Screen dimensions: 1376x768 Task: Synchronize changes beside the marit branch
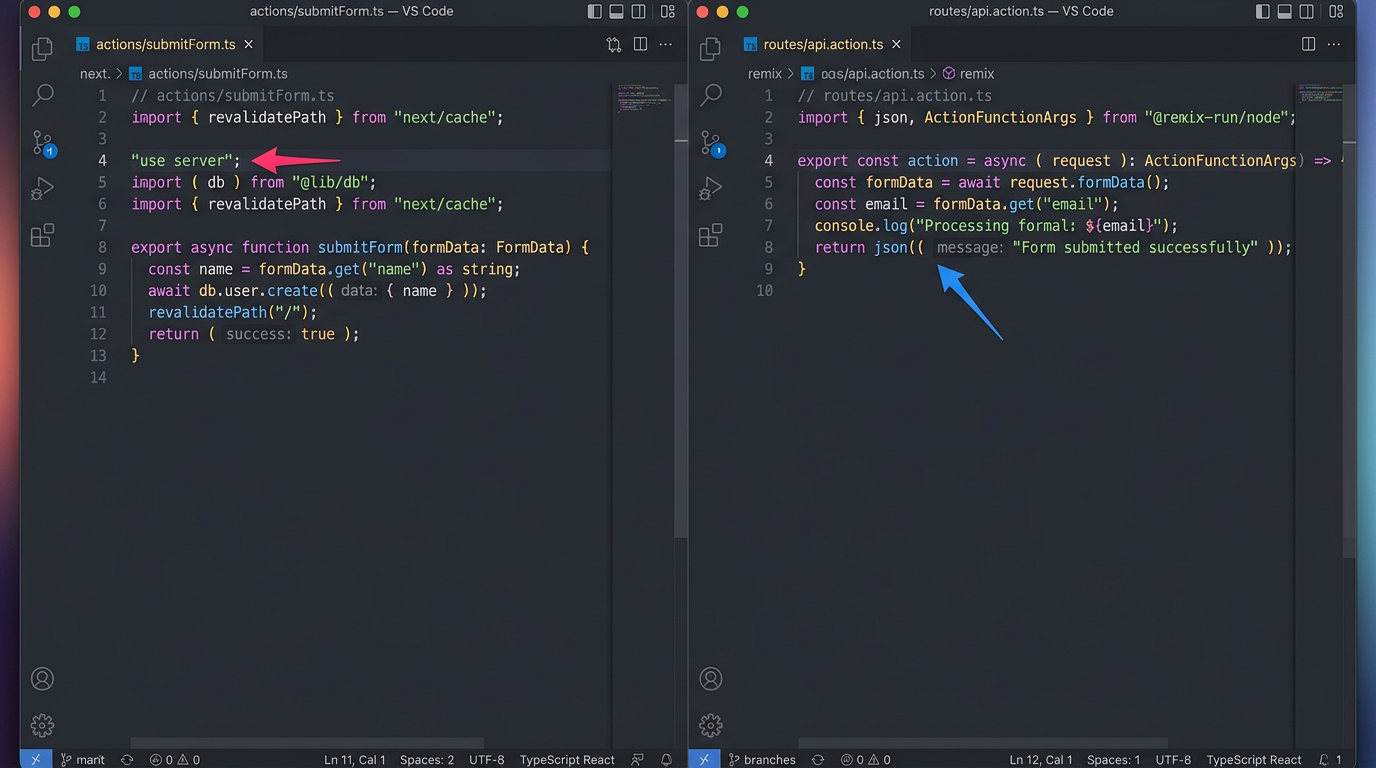click(127, 760)
